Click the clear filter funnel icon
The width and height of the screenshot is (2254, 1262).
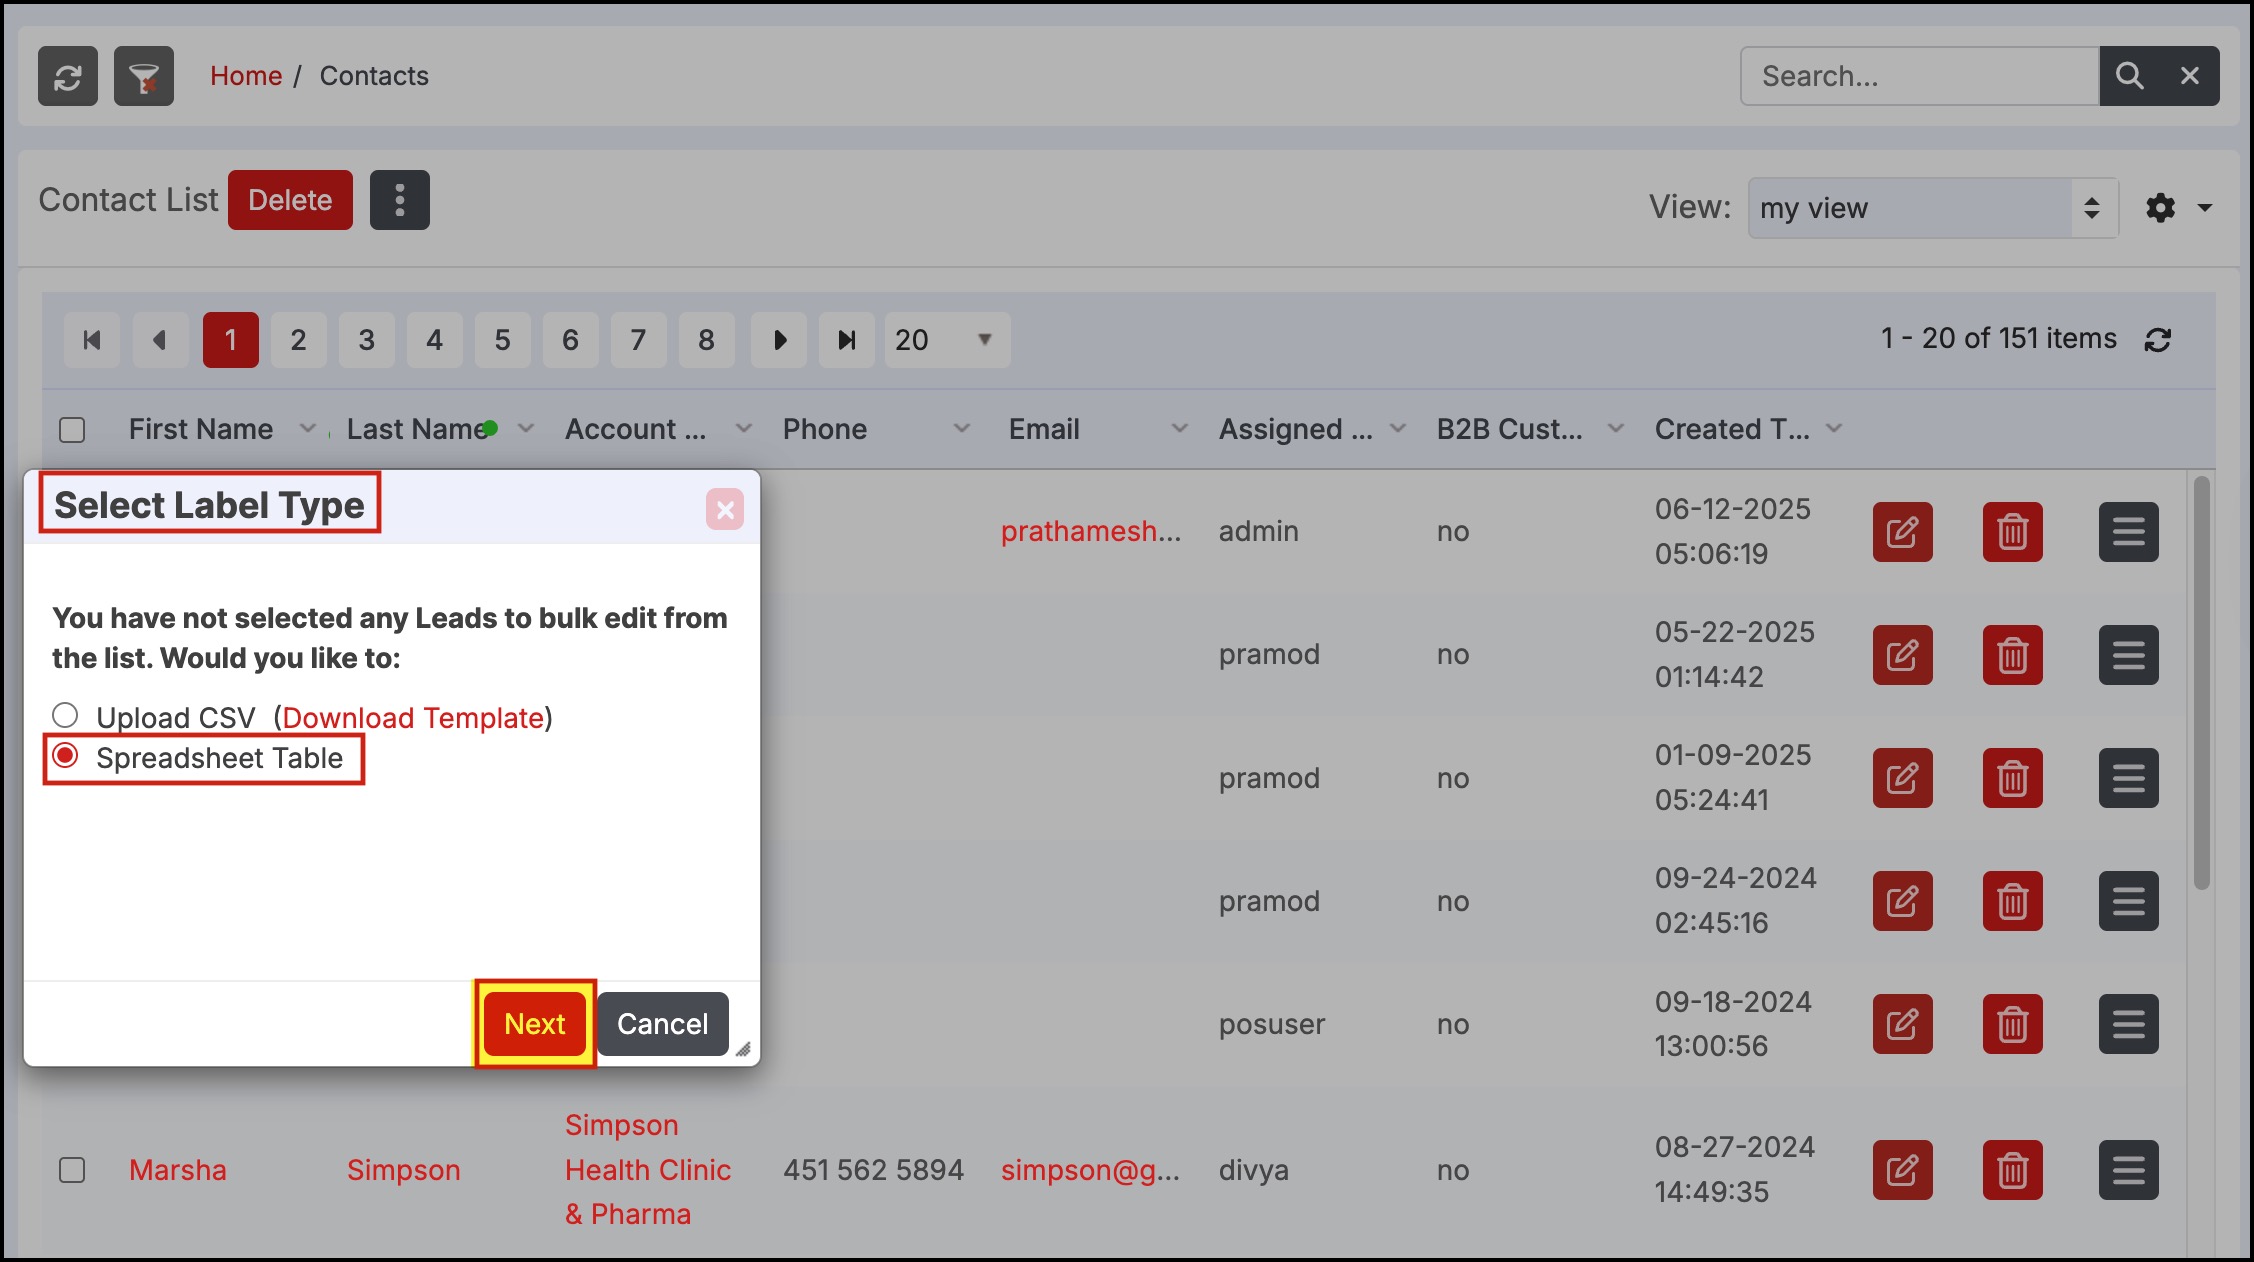click(x=144, y=76)
